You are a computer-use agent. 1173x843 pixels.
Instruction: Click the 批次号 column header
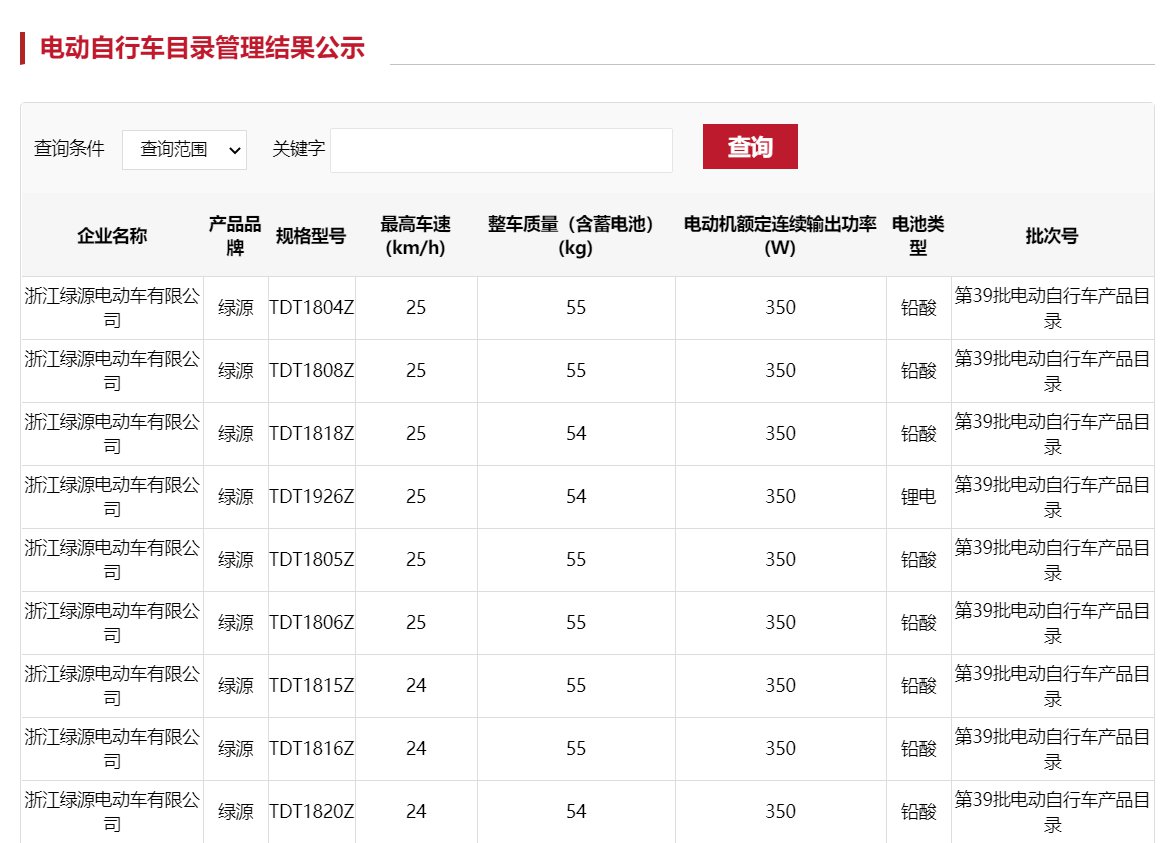pos(1051,236)
